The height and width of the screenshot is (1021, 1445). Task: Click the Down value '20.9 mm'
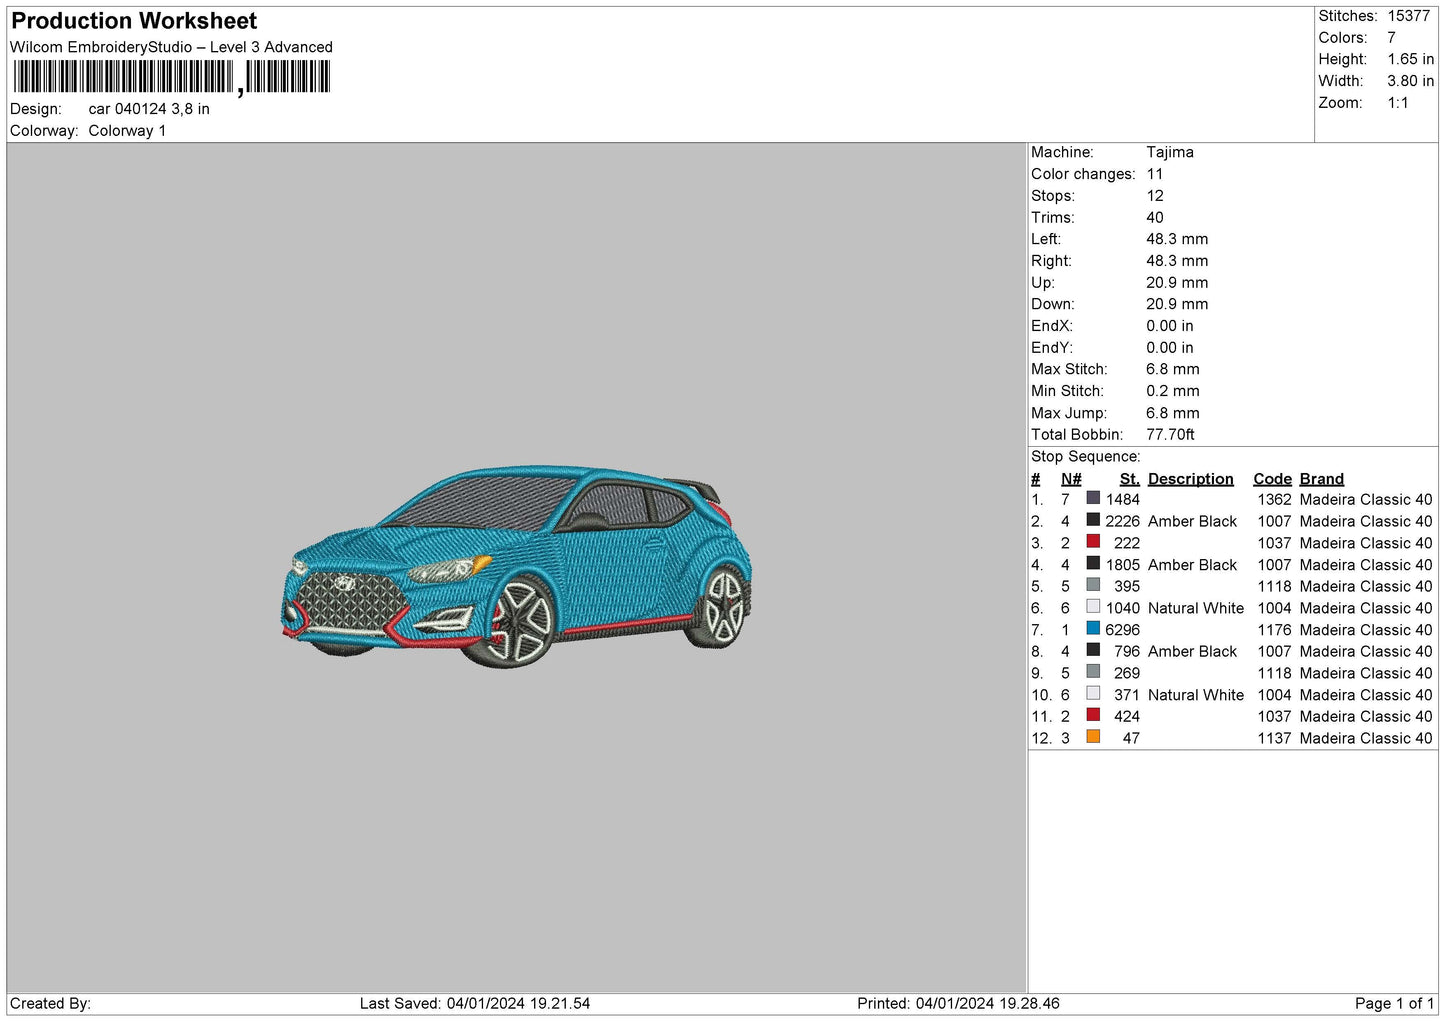[x=1177, y=304]
